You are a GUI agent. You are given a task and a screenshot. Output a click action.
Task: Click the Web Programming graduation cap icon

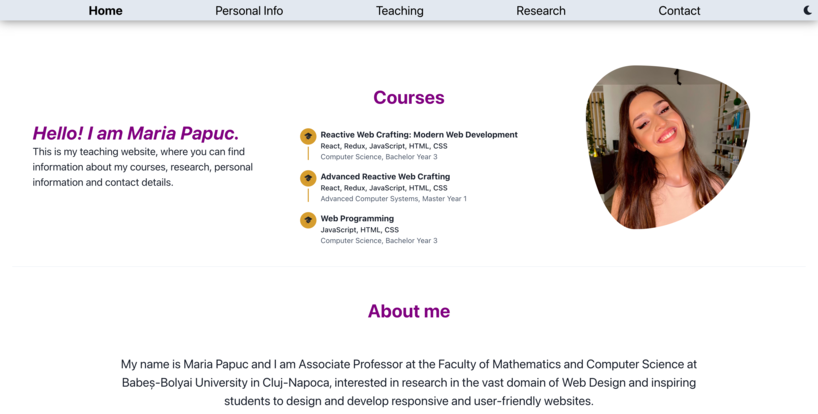308,220
